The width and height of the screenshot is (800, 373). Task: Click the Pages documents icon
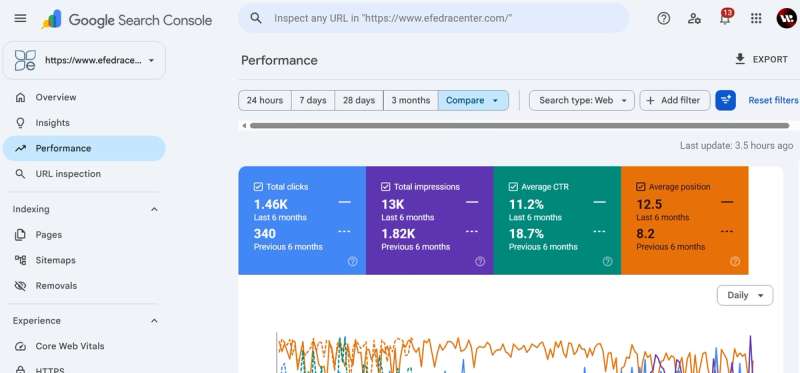[x=20, y=235]
